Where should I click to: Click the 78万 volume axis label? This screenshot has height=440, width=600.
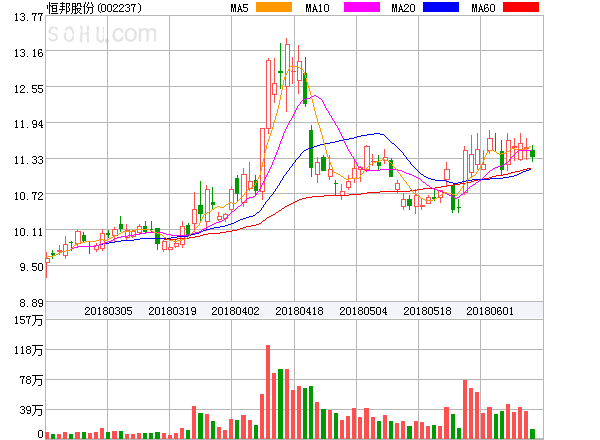coord(32,380)
